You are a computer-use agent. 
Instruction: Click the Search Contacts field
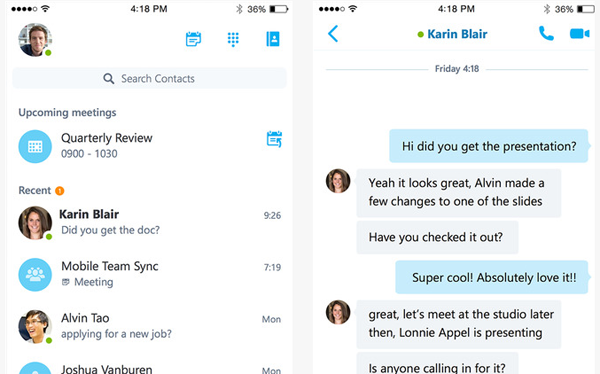(150, 78)
